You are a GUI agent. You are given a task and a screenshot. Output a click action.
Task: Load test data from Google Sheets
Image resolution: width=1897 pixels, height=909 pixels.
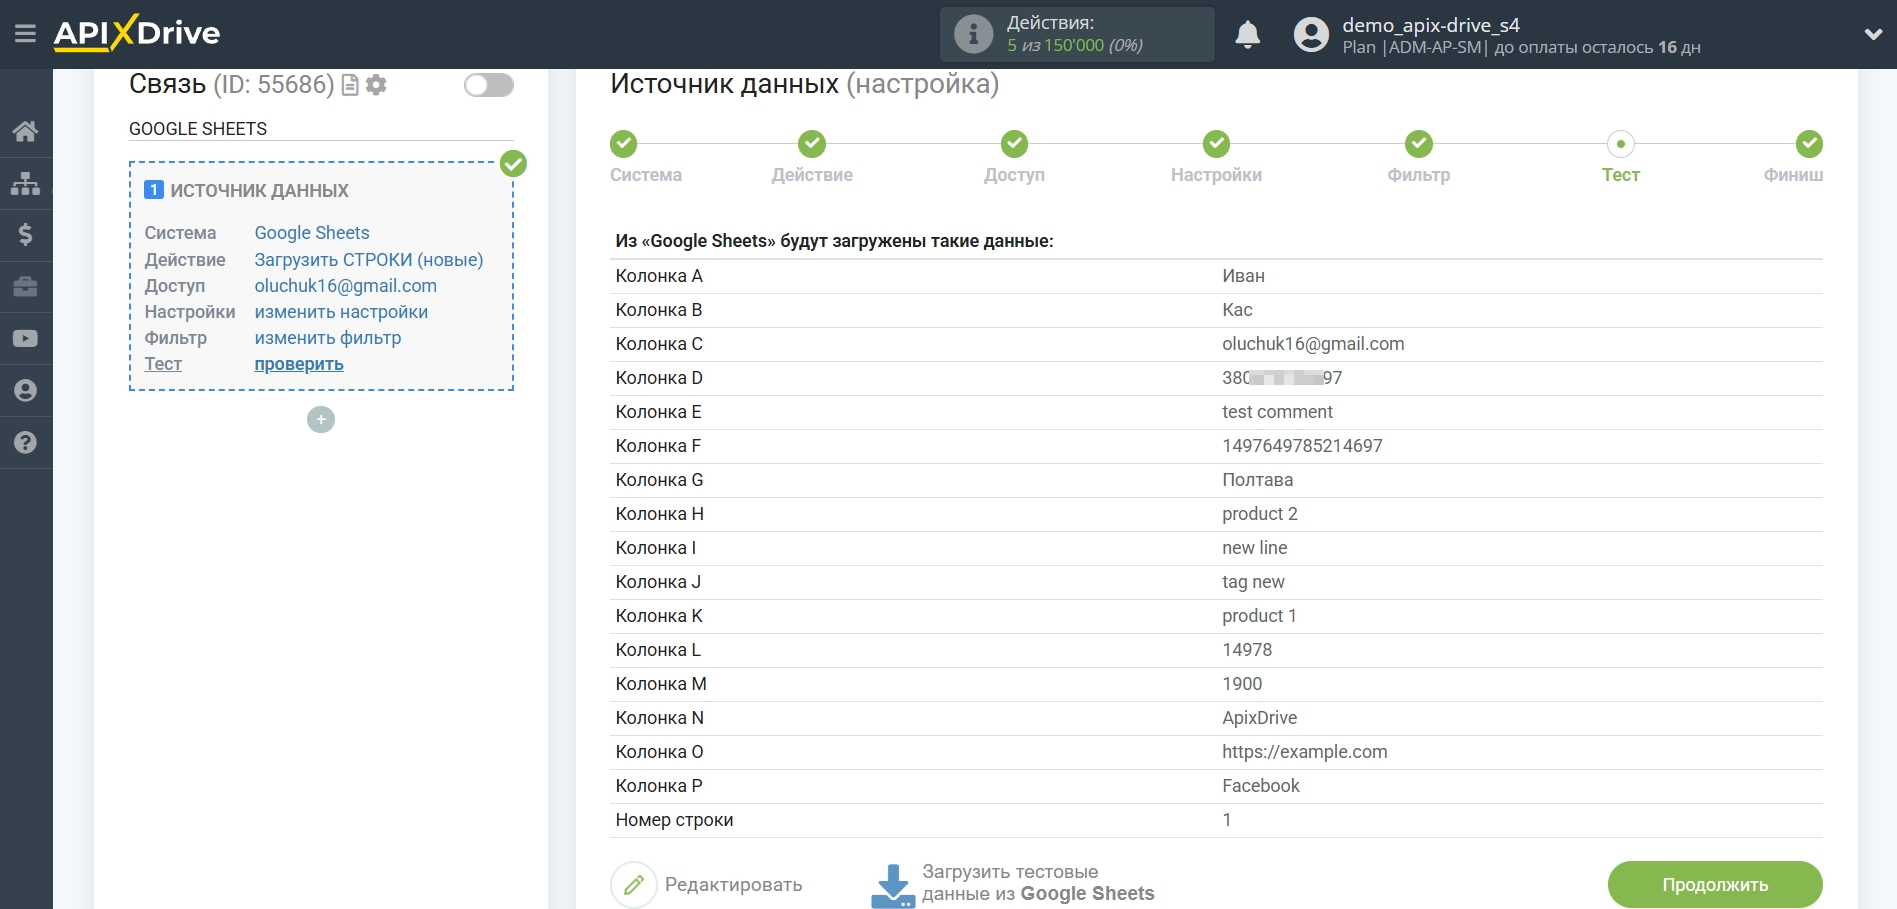tap(1038, 883)
